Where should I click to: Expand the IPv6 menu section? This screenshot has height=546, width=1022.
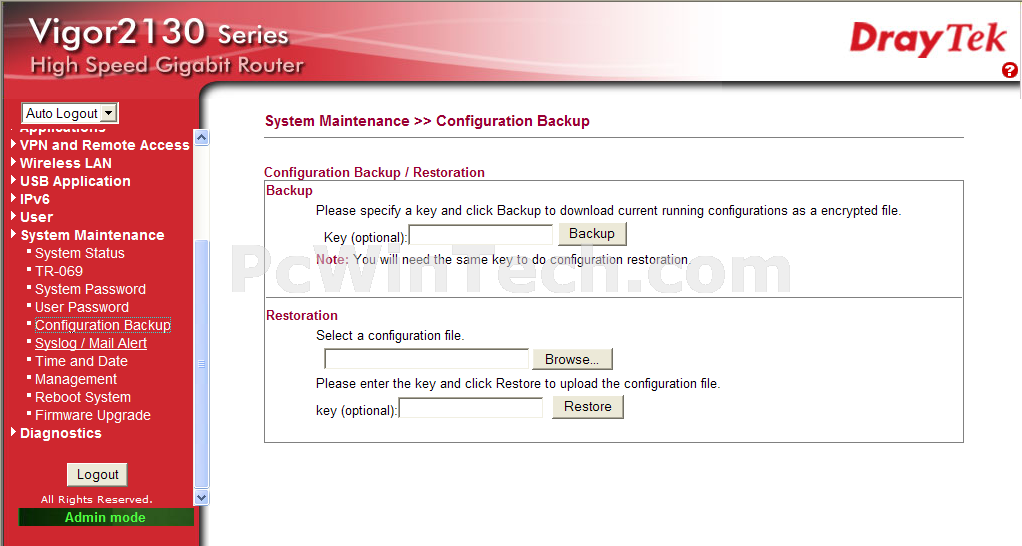[x=34, y=199]
